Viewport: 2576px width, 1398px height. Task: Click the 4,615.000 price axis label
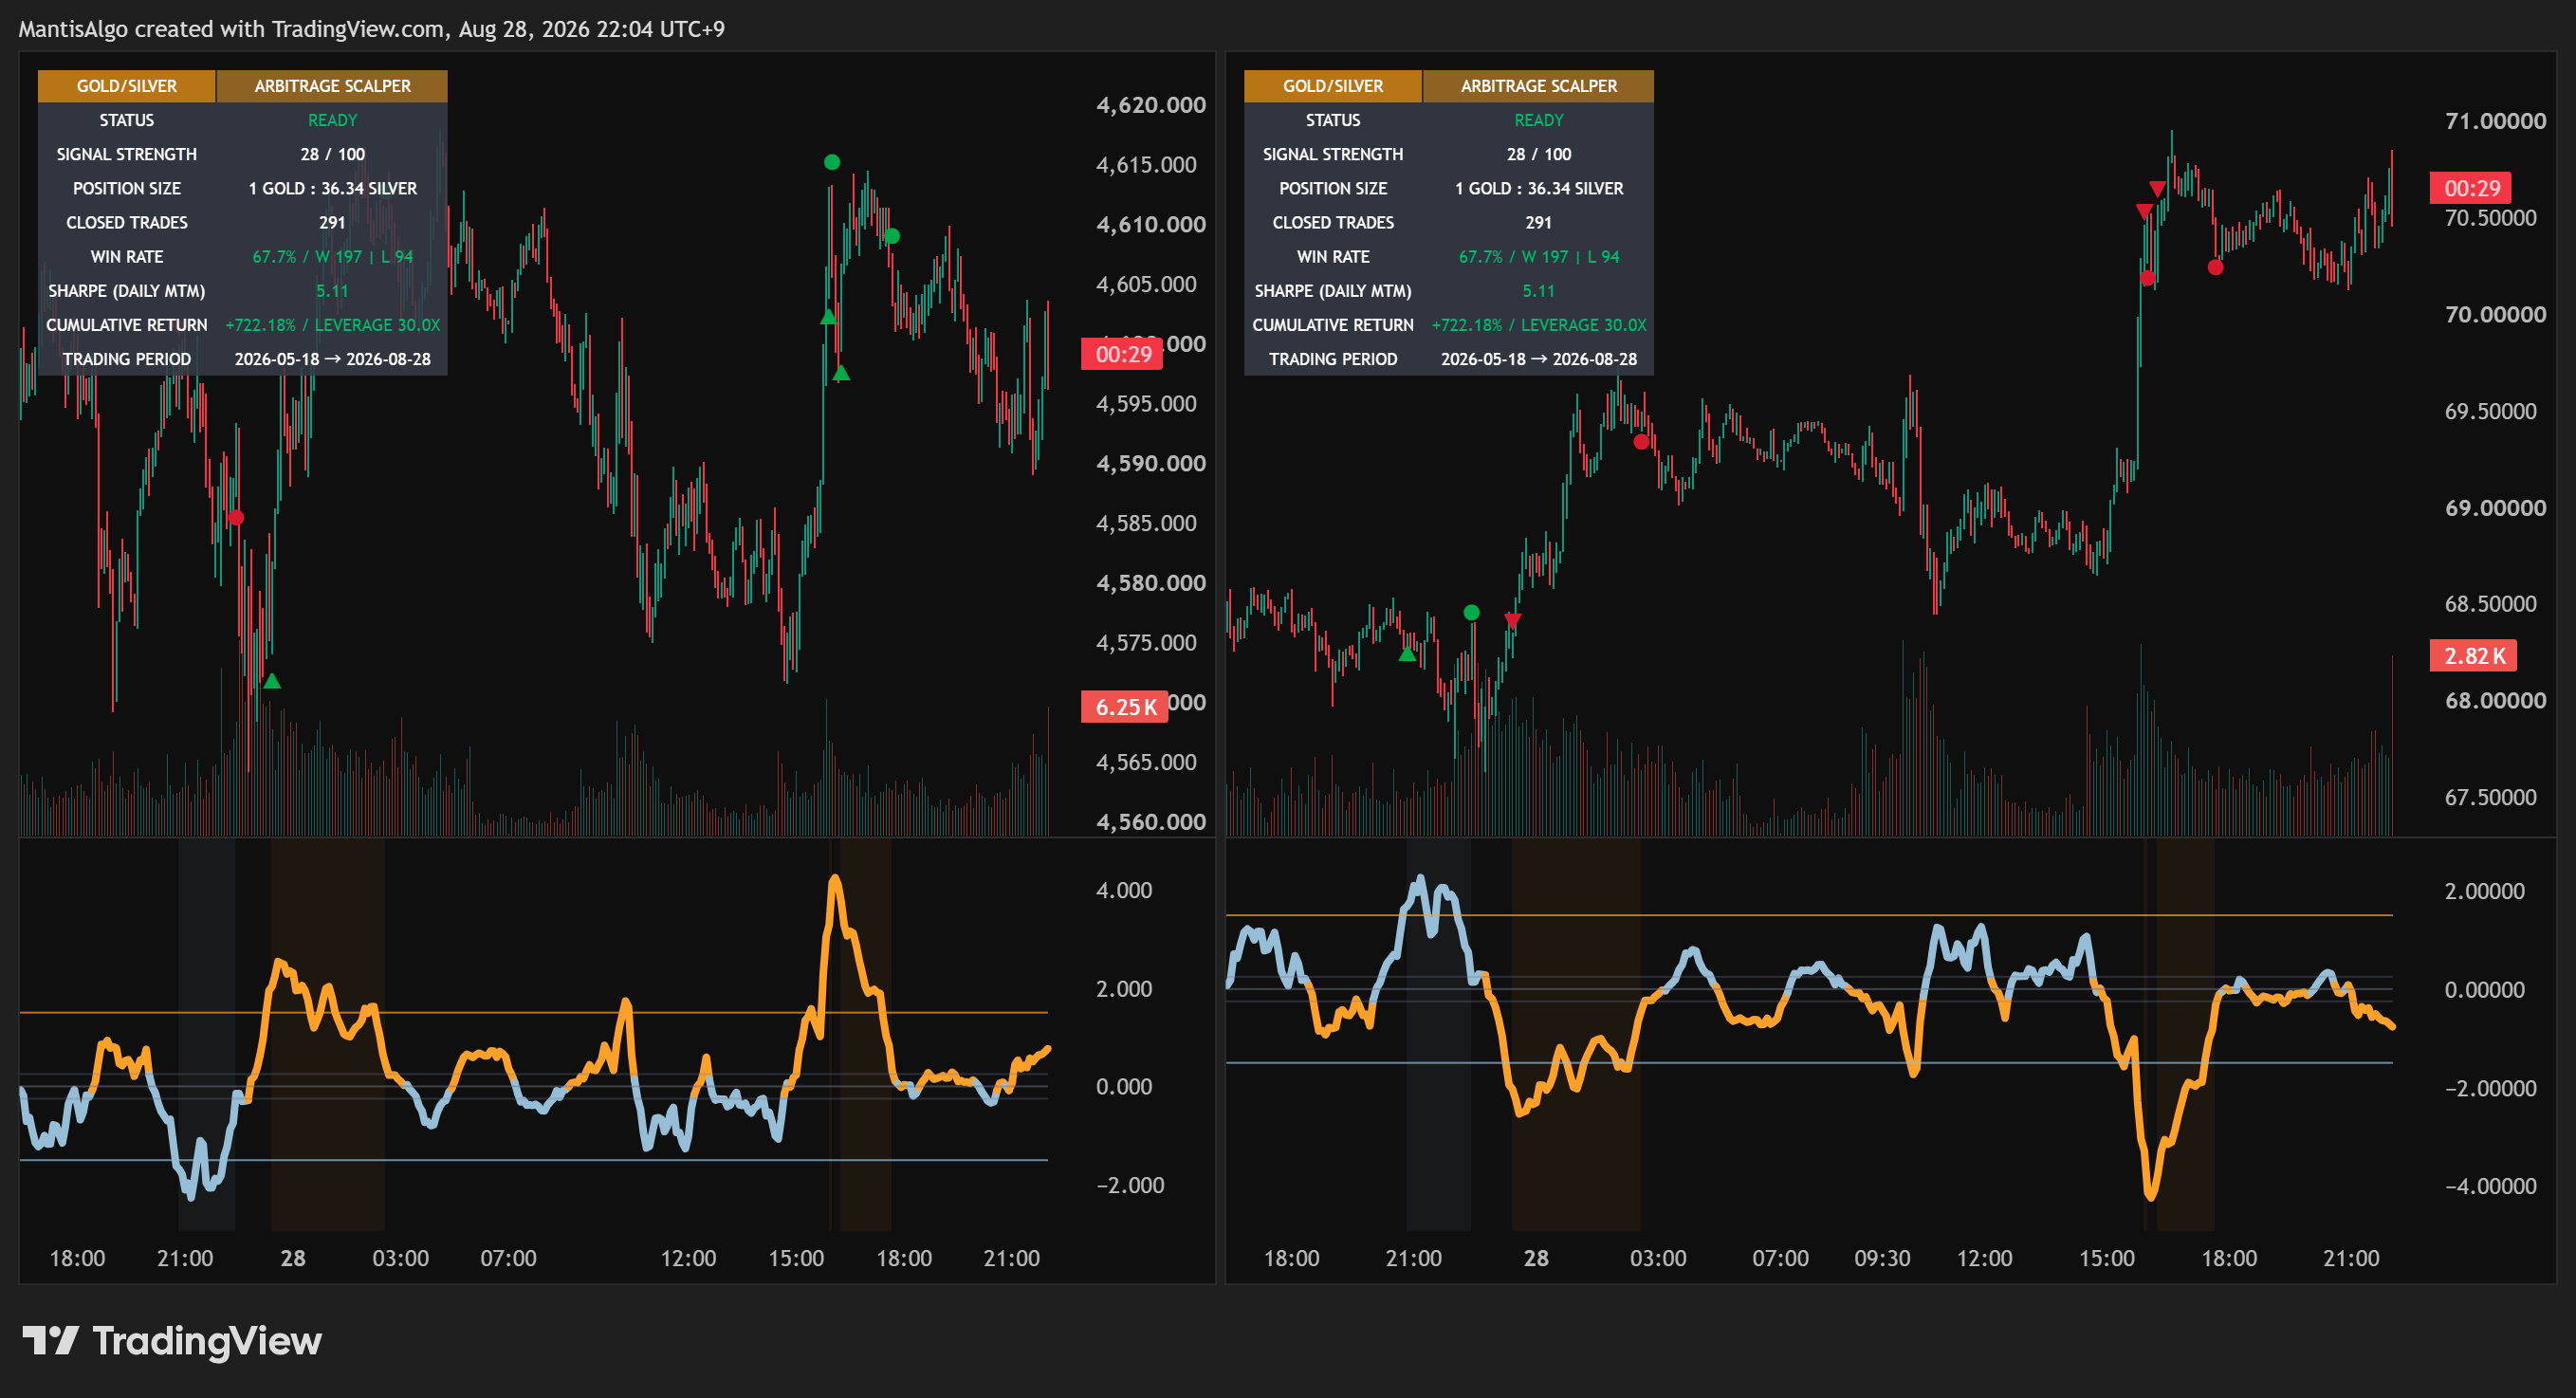1146,165
